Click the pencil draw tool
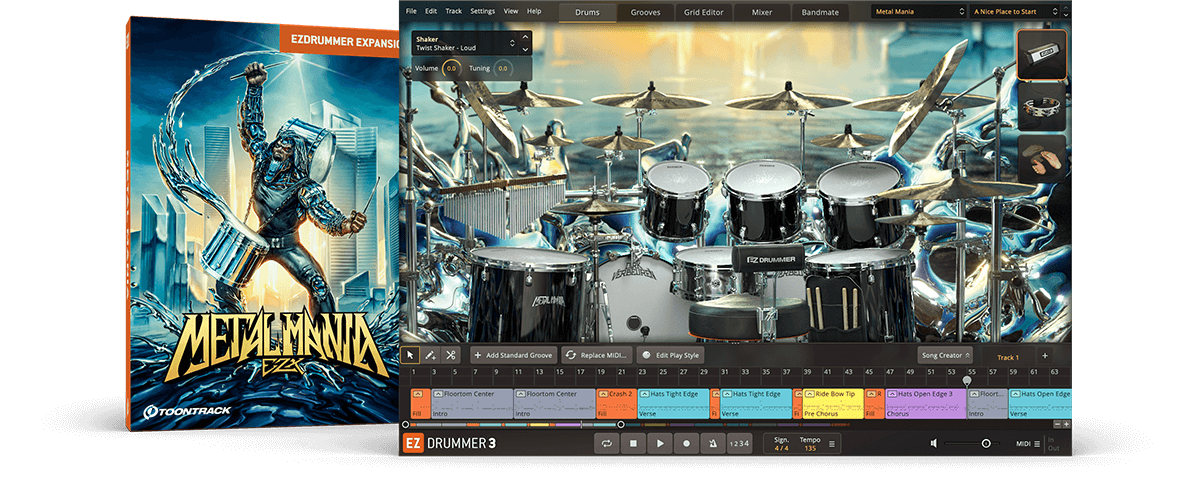1200x488 pixels. 430,355
